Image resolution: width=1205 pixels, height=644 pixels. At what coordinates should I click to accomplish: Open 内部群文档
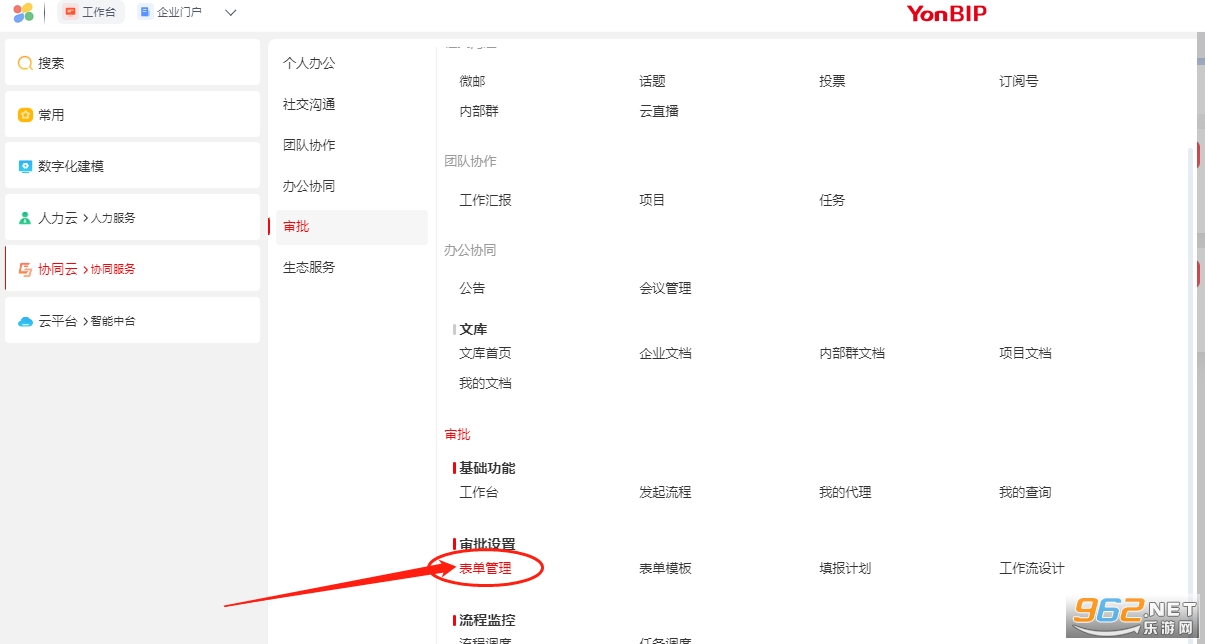click(852, 353)
